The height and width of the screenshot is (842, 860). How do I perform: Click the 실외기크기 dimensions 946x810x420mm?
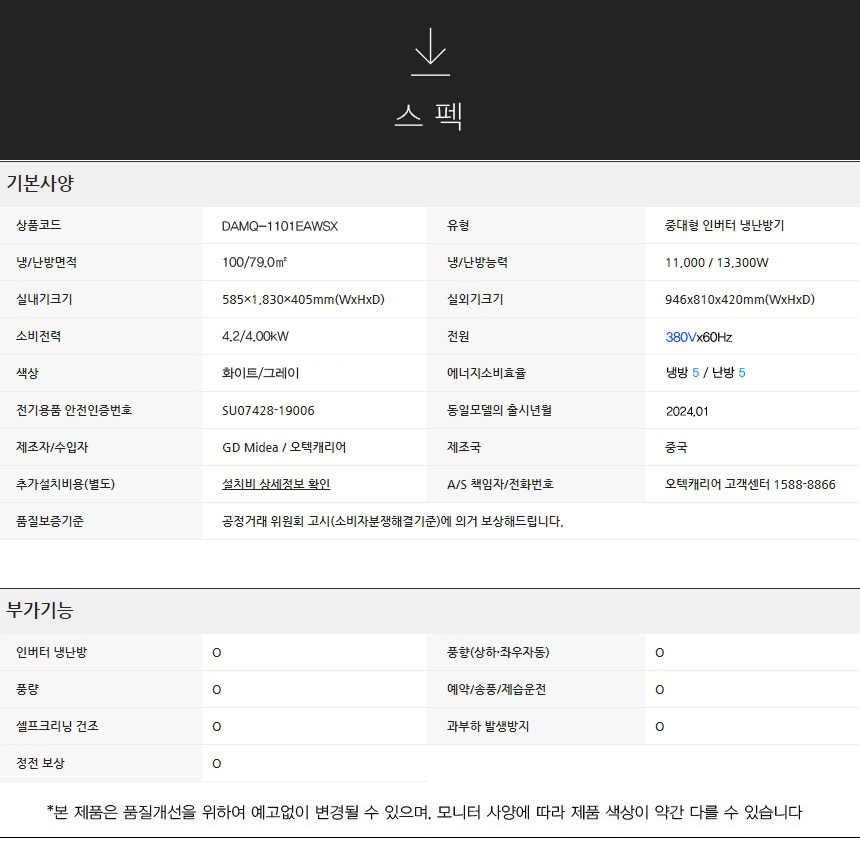click(x=739, y=300)
